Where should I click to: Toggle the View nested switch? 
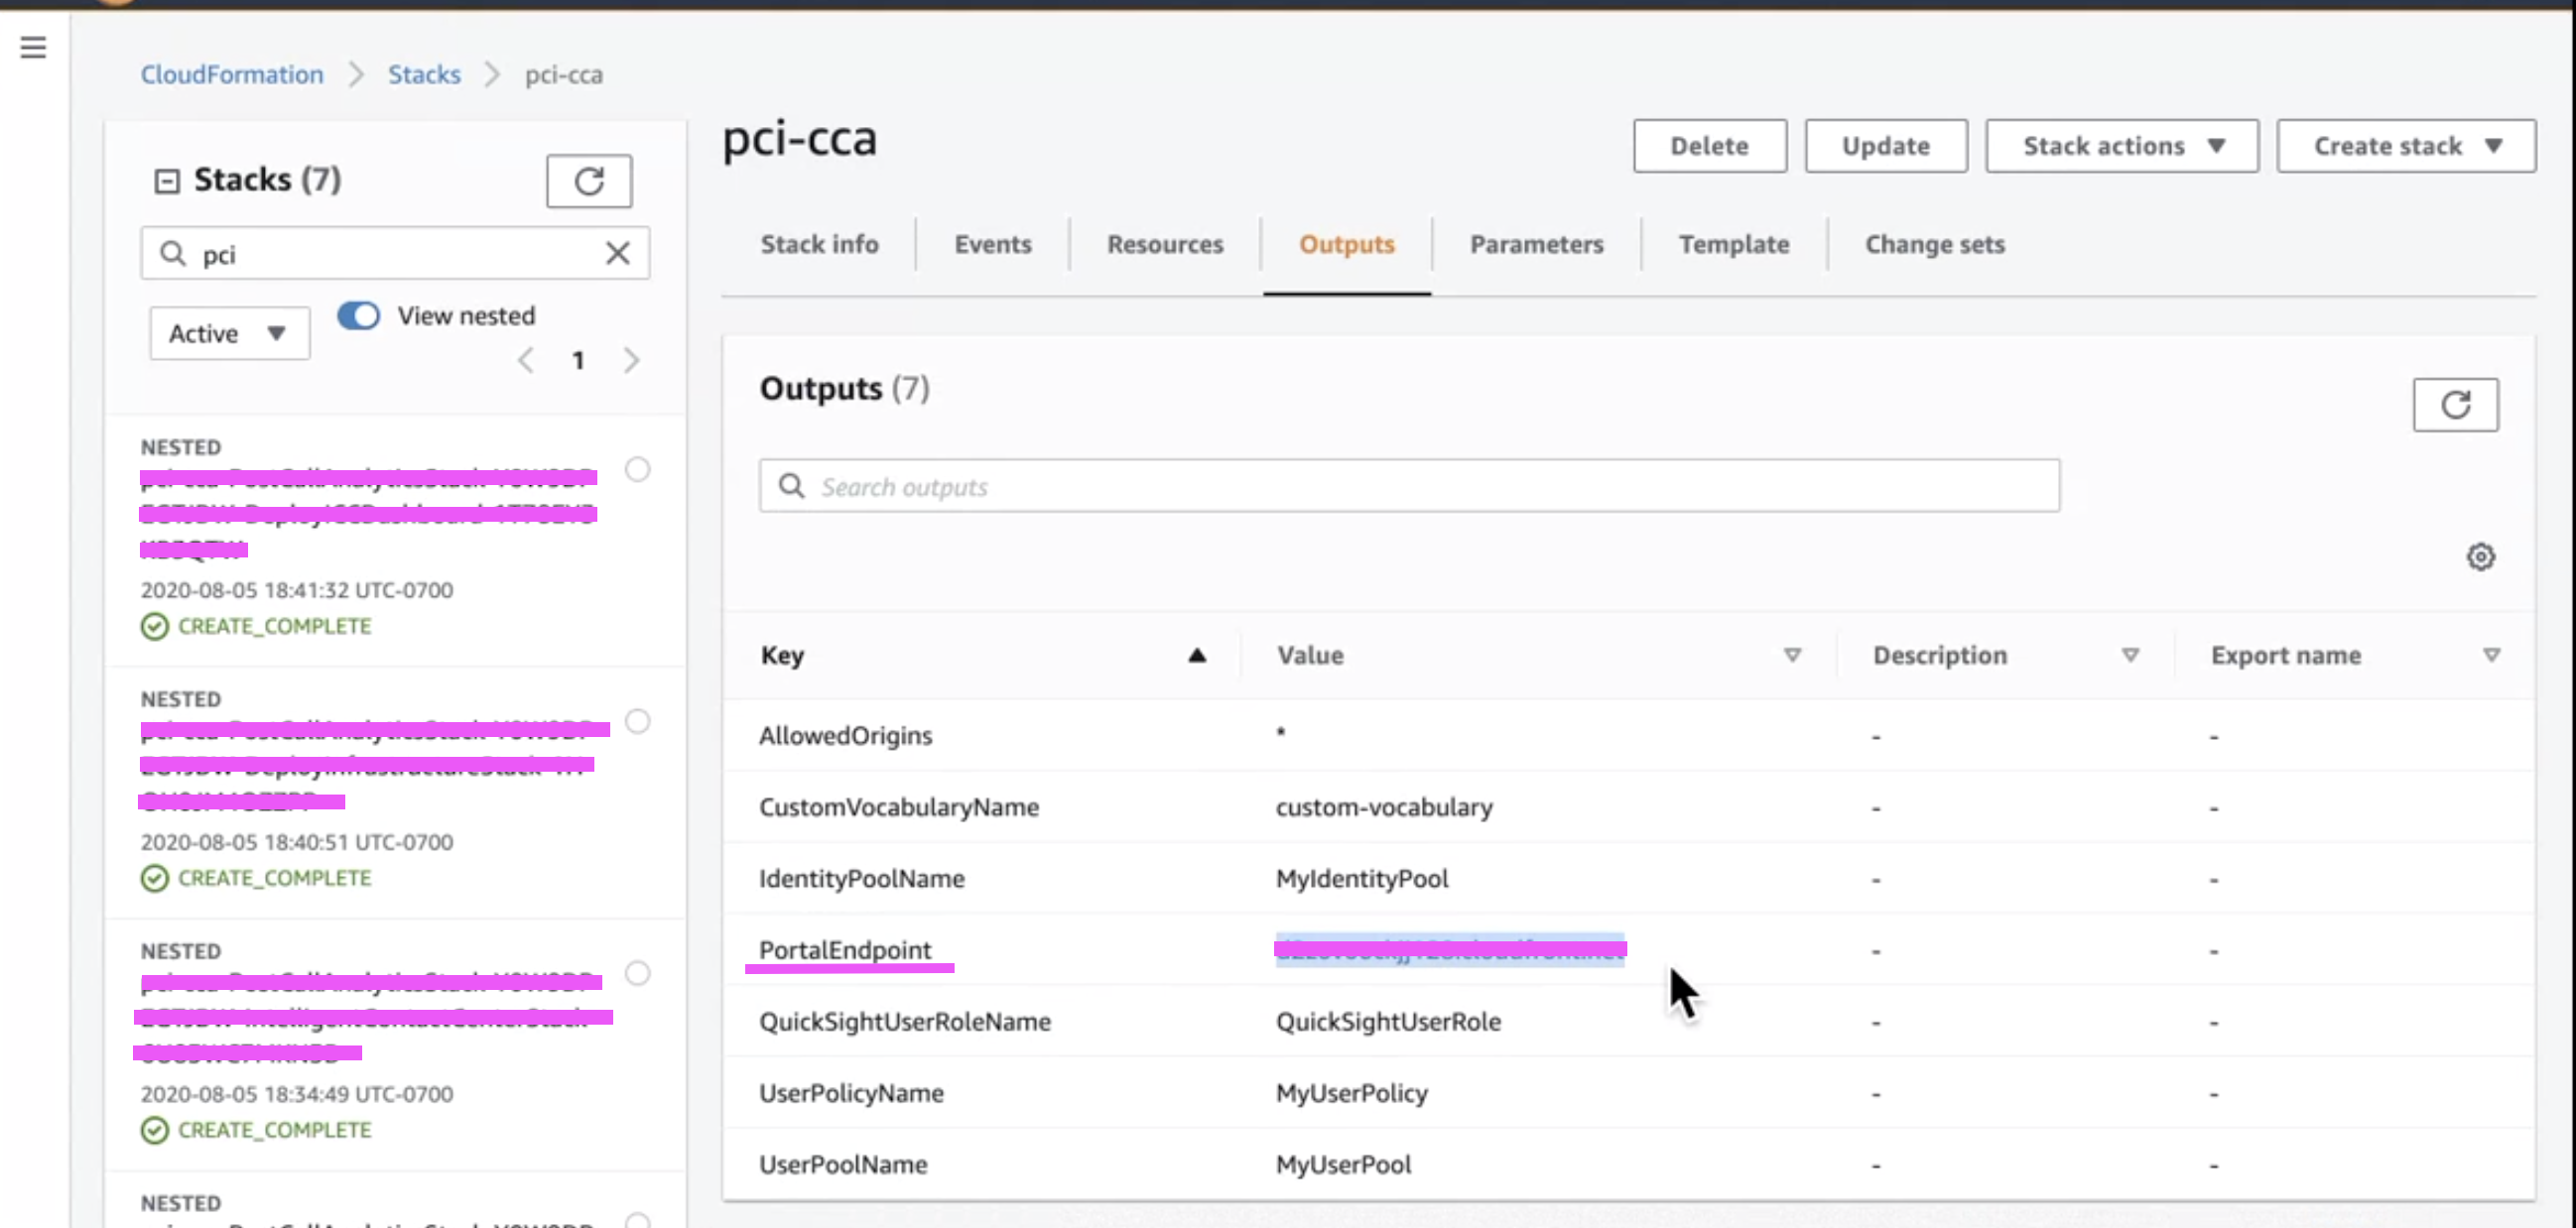pos(358,316)
